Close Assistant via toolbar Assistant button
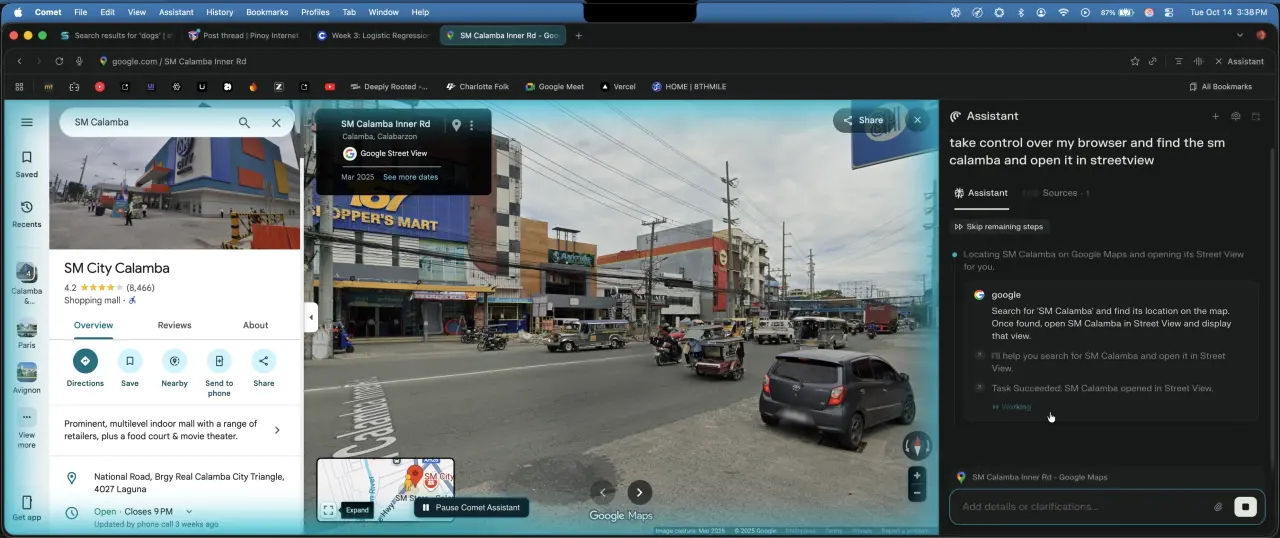1280x538 pixels. point(1239,61)
